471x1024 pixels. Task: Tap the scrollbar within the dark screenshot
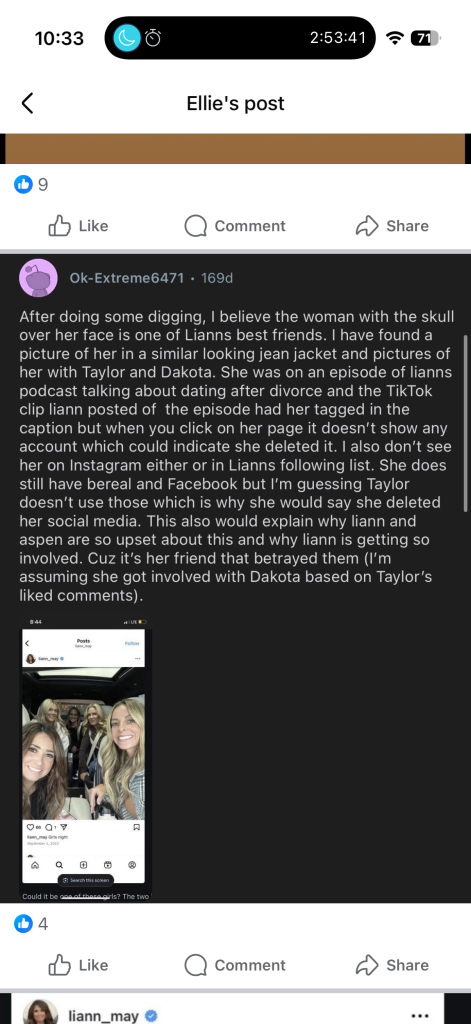point(466,423)
